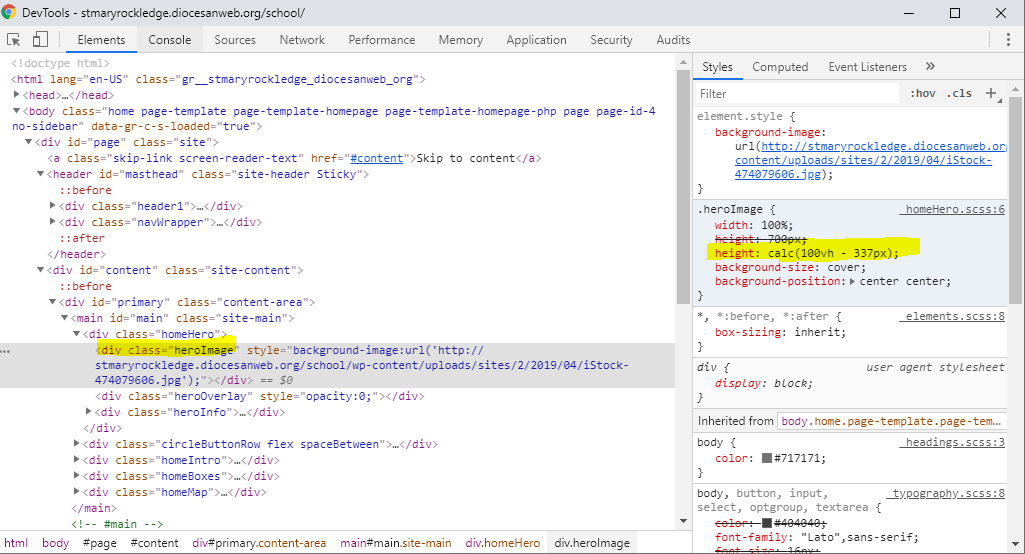Image resolution: width=1025 pixels, height=554 pixels.
Task: Click the #717171 body color swatch
Action: tap(767, 458)
